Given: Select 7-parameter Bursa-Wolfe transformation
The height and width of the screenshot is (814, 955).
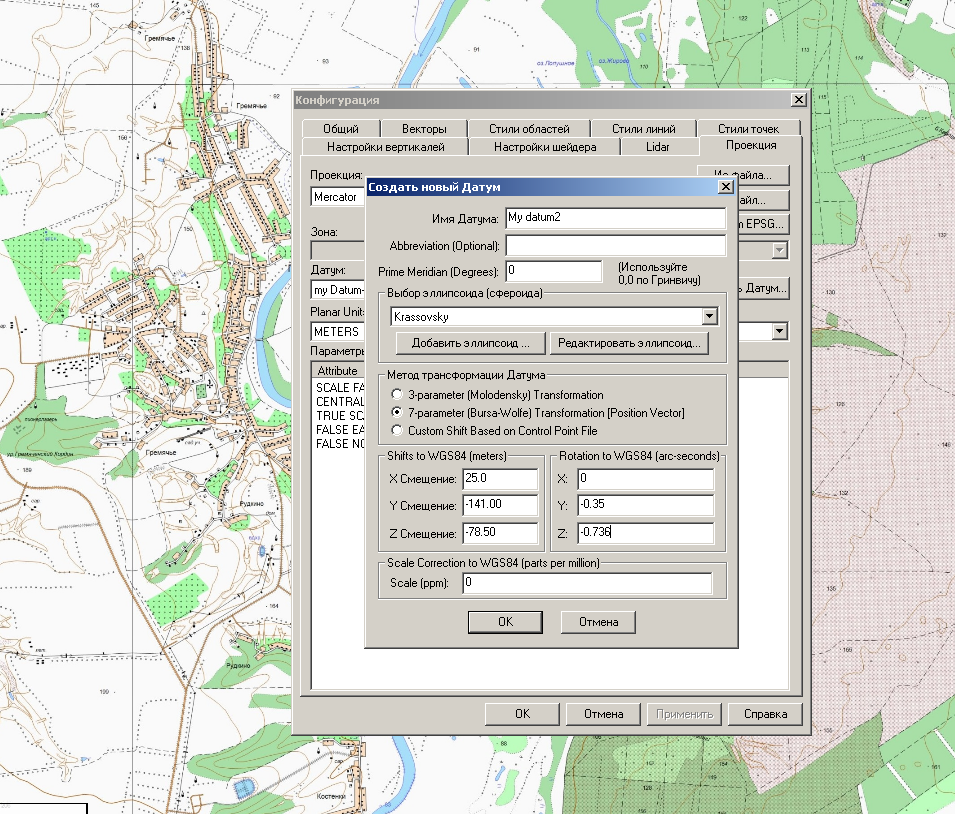Looking at the screenshot, I should 398,412.
